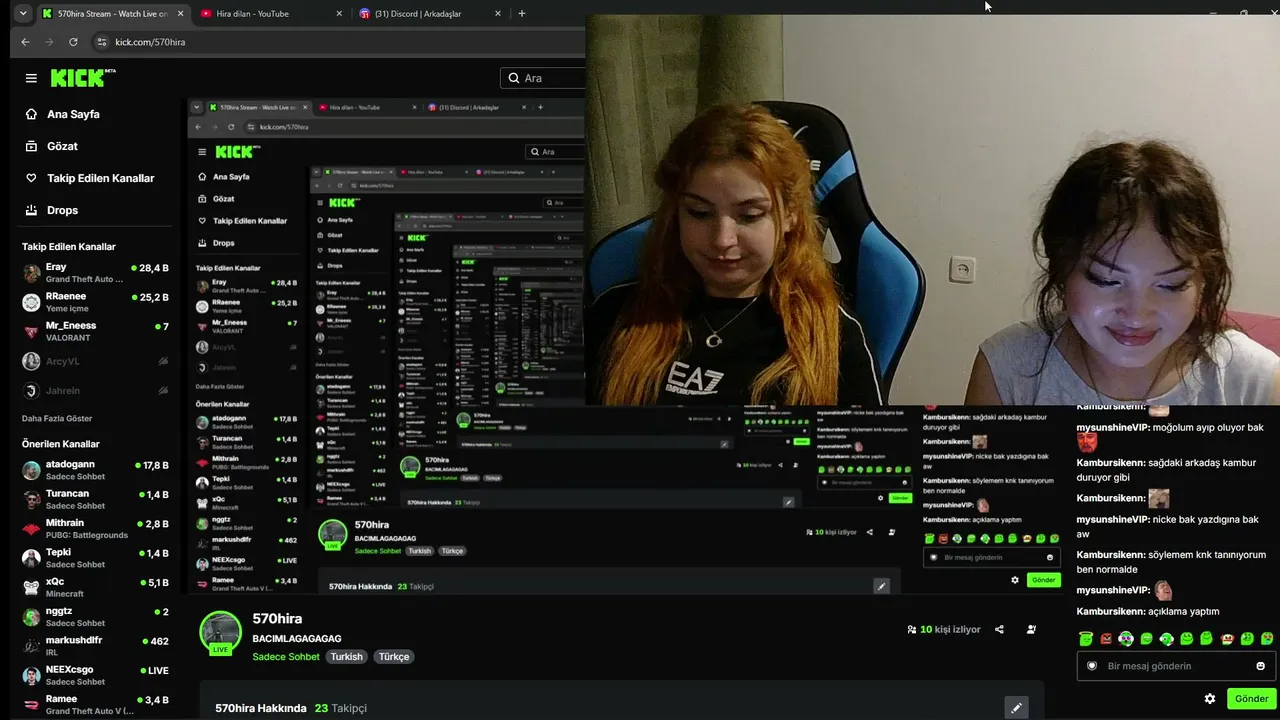This screenshot has width=1280, height=720.
Task: Open Ramee's Grand Theft Auto V channel
Action: (96, 704)
